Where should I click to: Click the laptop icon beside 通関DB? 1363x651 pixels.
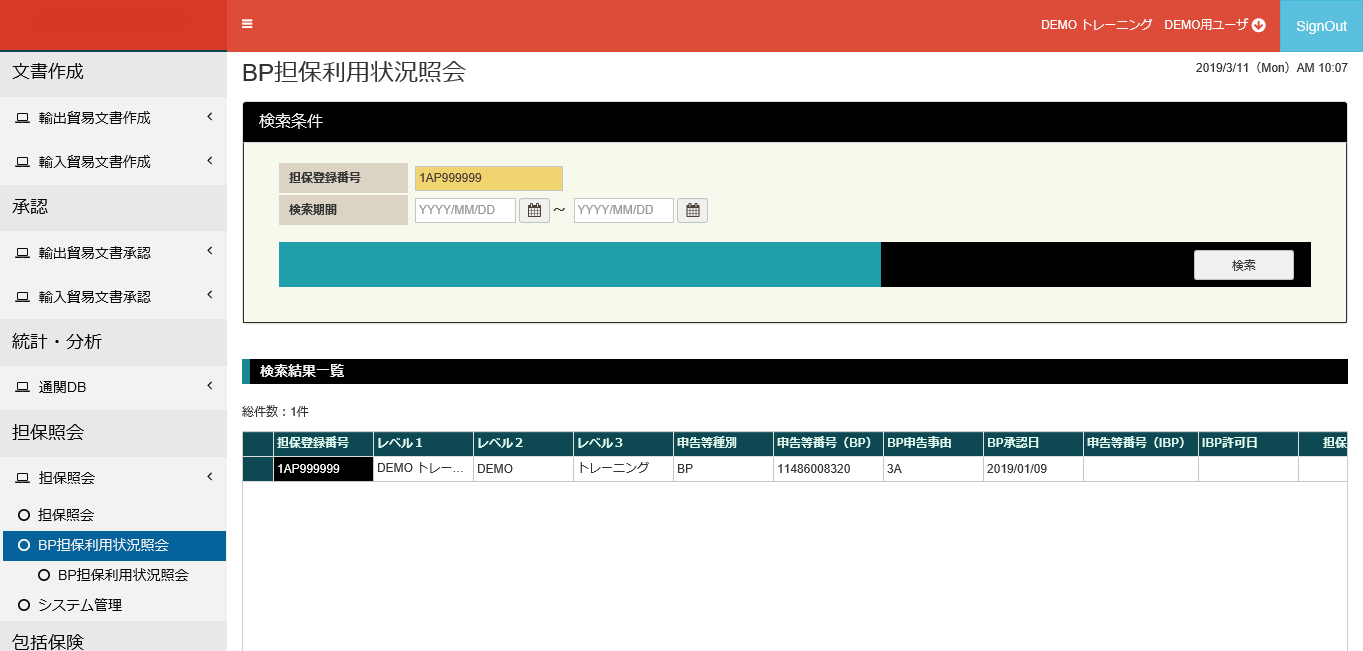[x=22, y=387]
